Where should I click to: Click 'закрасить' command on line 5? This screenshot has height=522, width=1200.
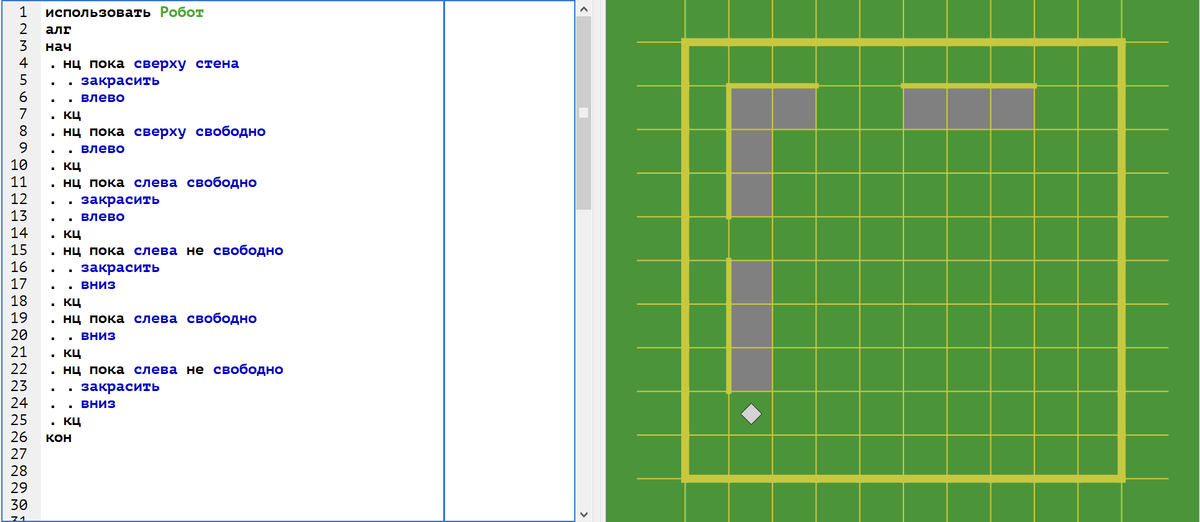tap(120, 80)
